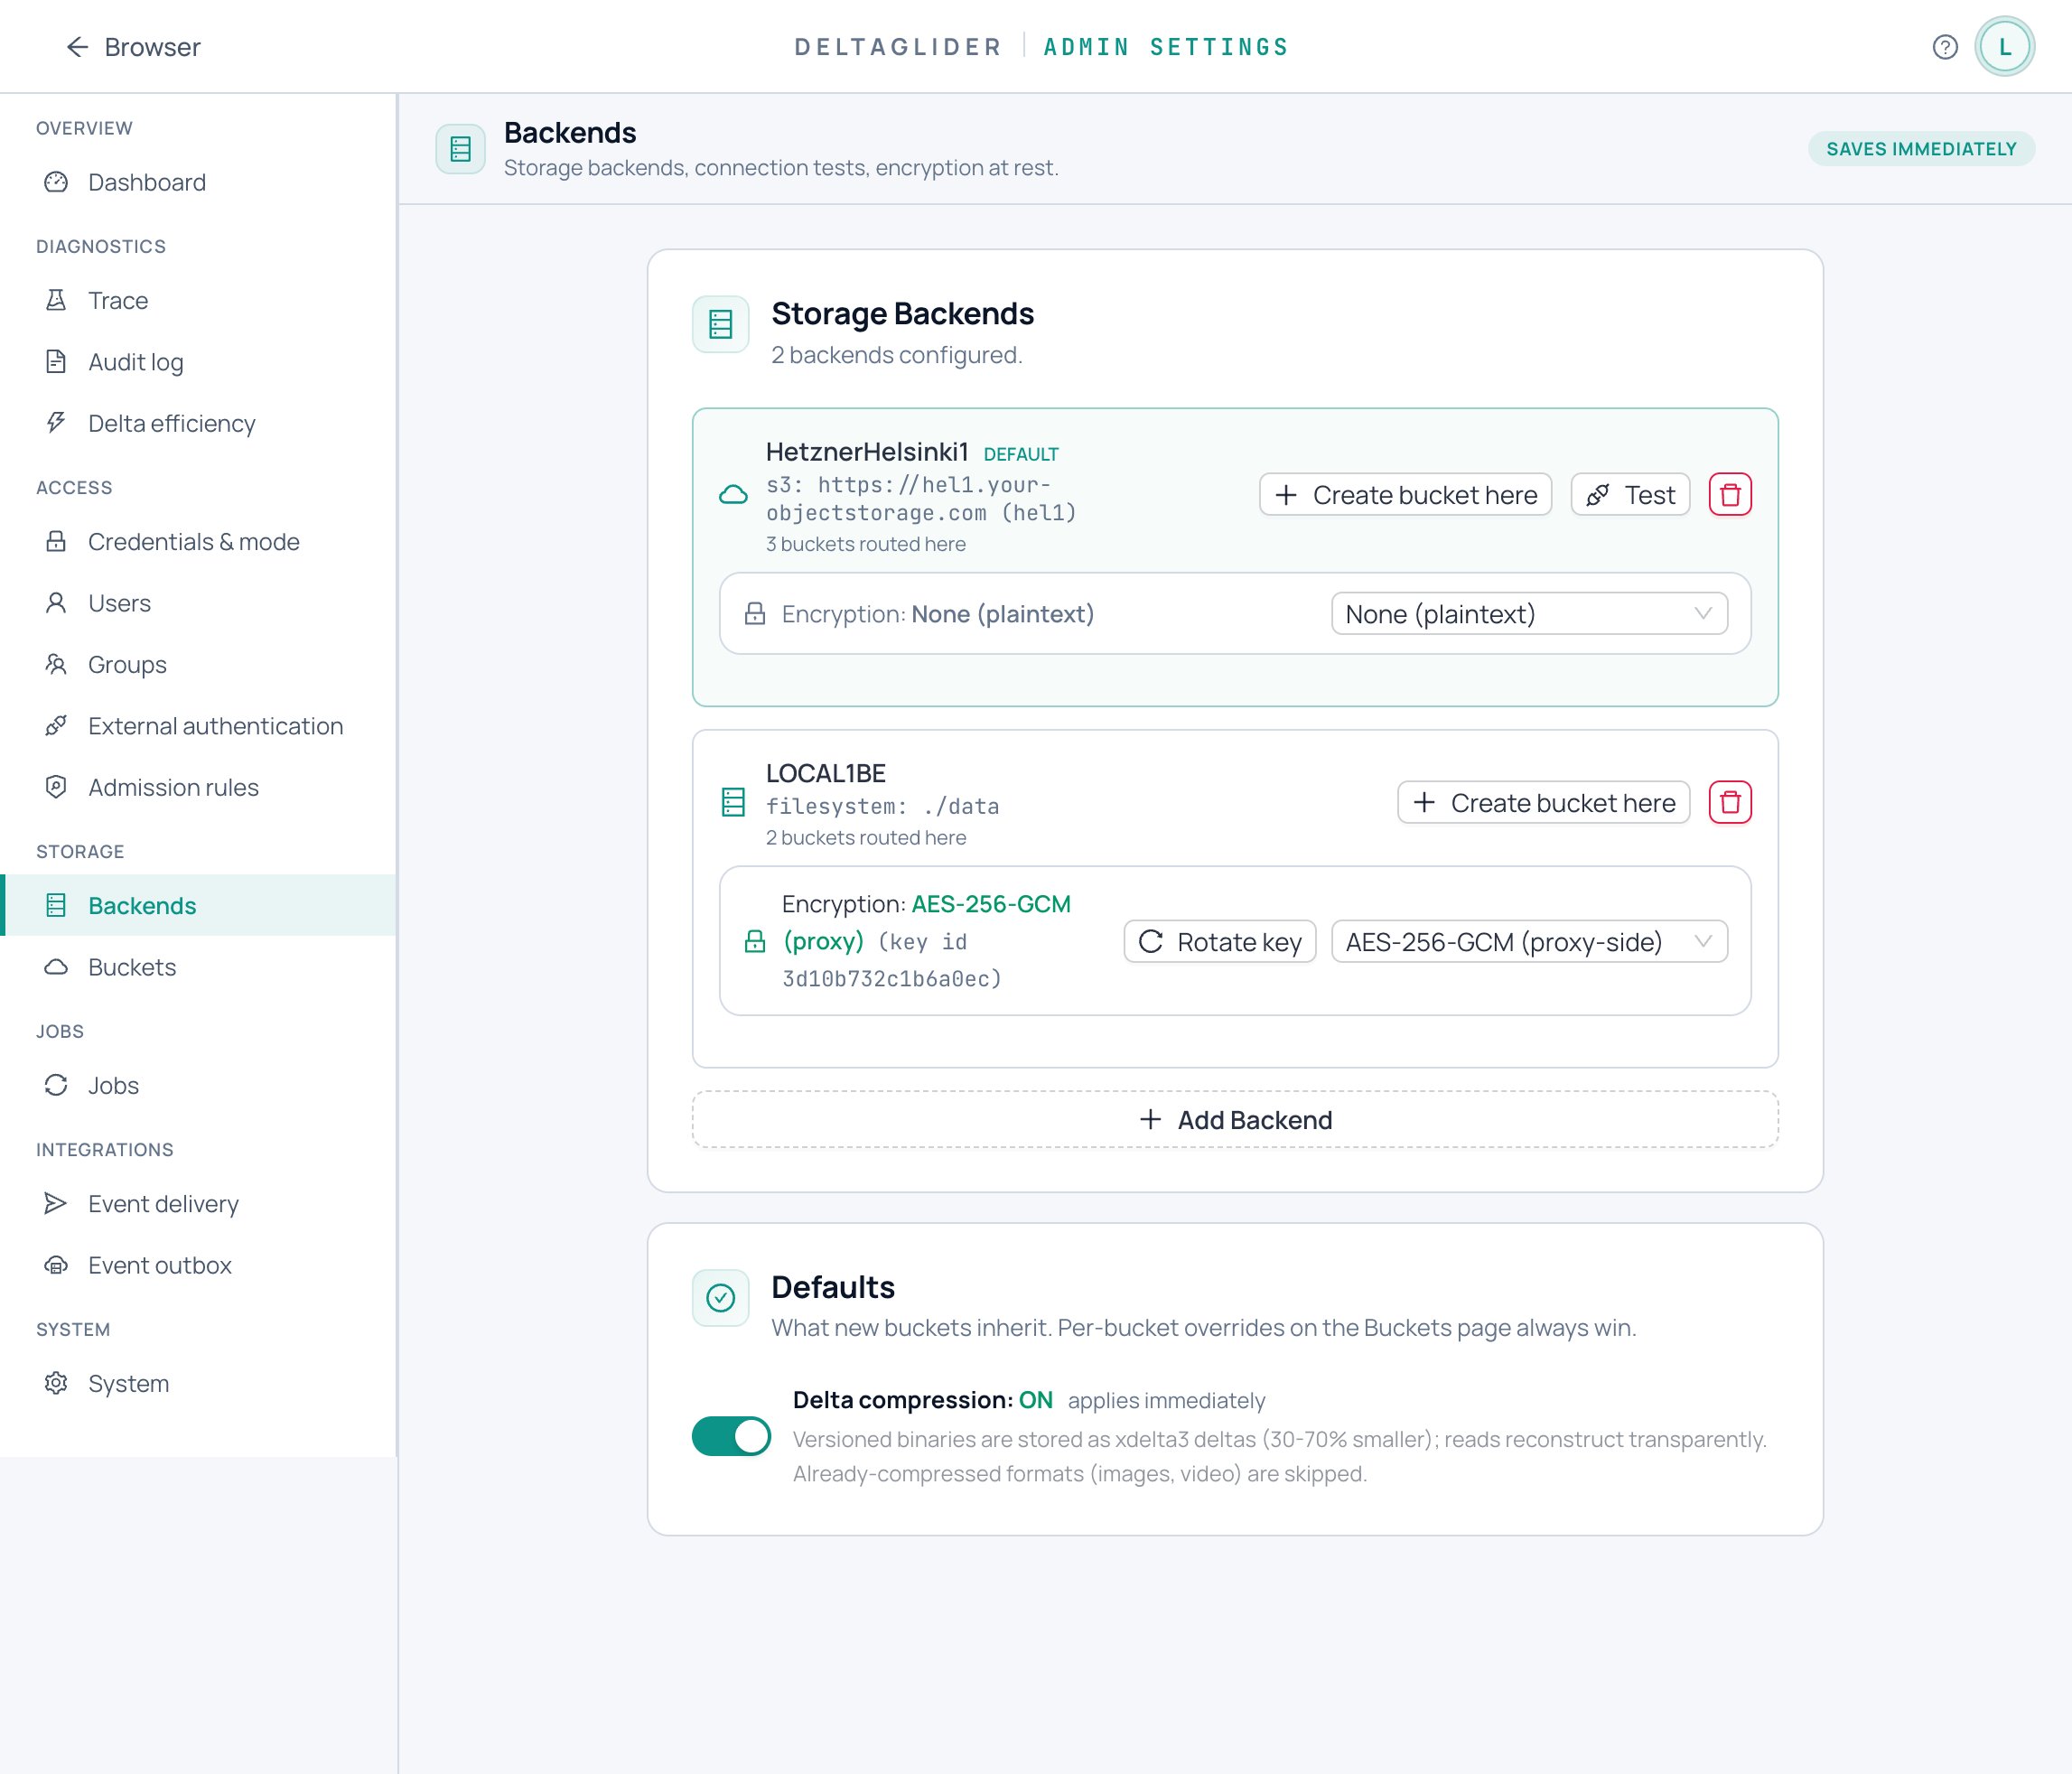Open the Users page
Screen dimensions: 2072x1774
[x=200, y=603]
